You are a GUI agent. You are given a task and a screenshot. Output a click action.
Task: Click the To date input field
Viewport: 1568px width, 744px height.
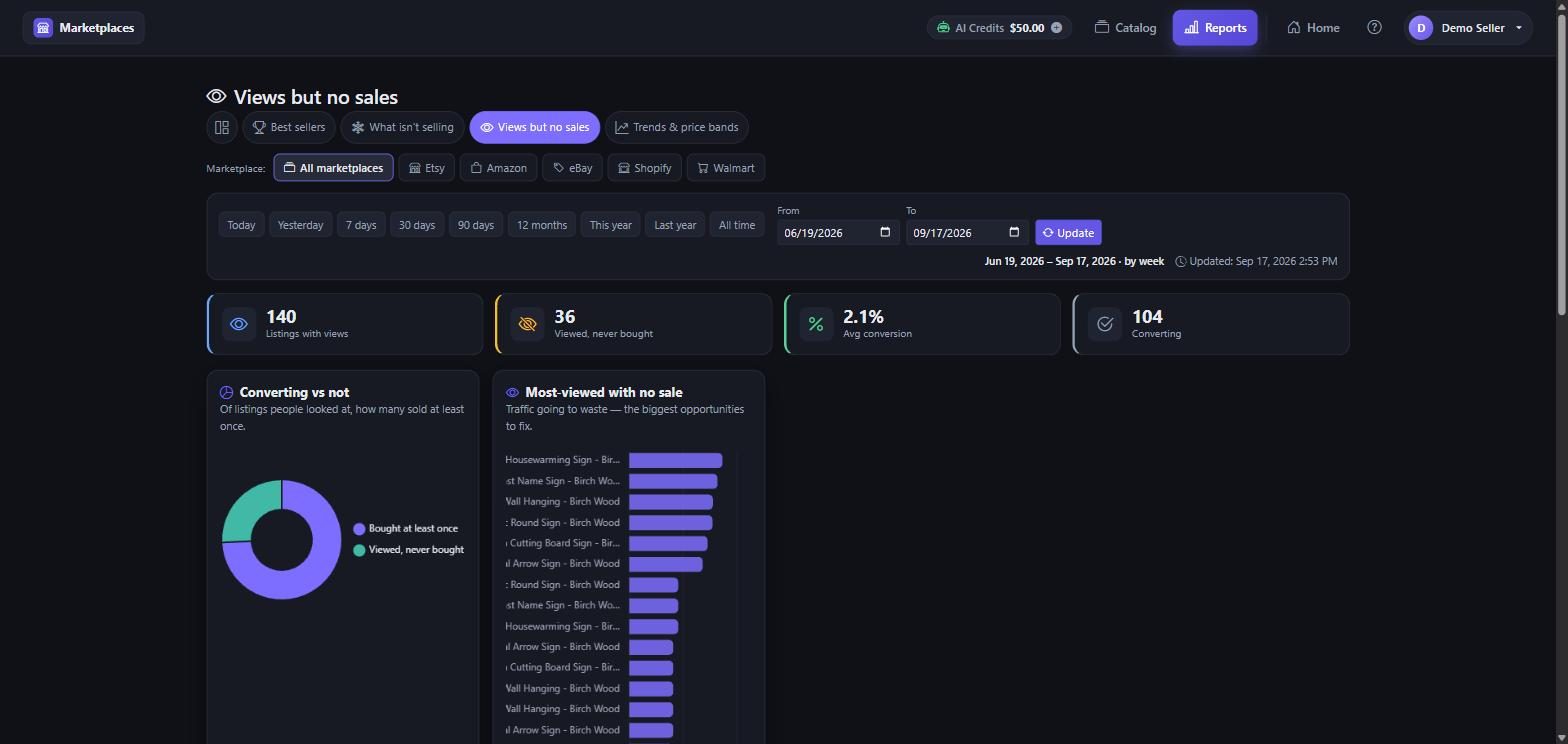967,233
